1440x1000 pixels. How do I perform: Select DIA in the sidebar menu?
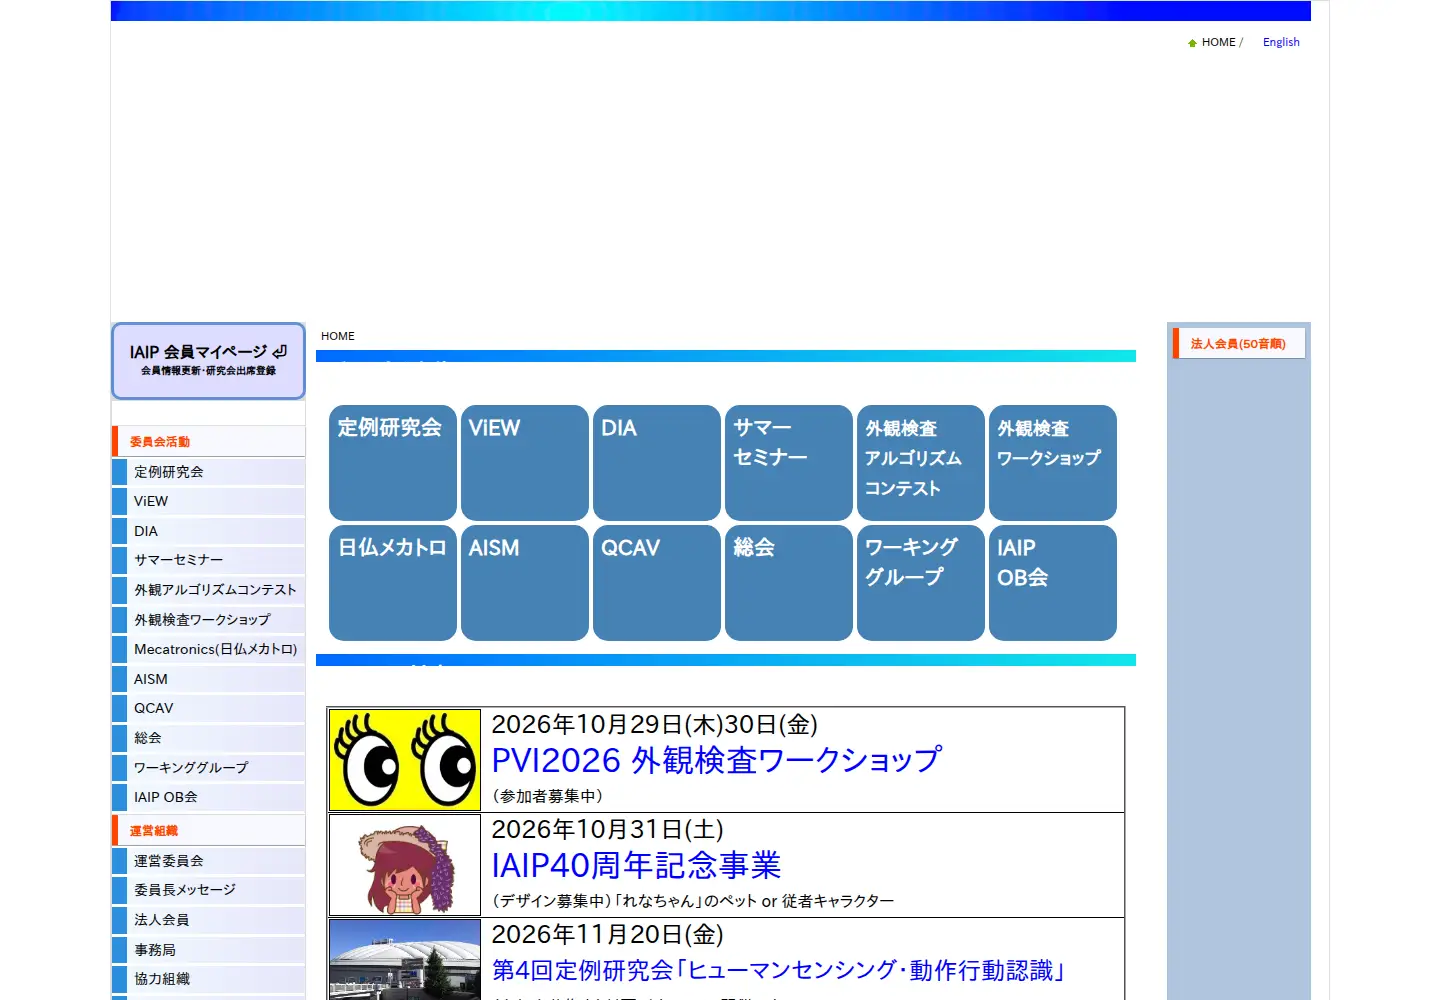(209, 531)
